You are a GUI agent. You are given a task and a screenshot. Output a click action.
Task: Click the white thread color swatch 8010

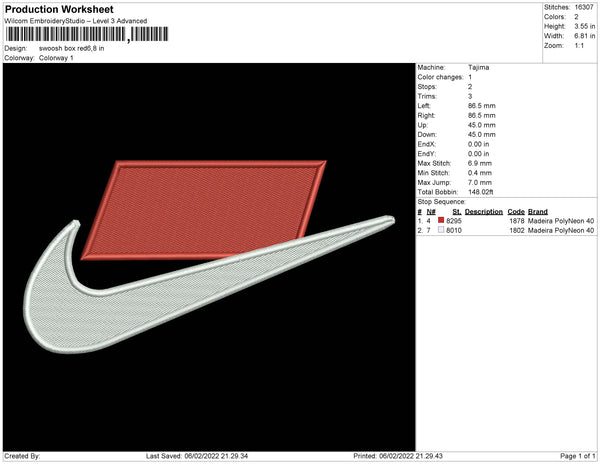point(441,230)
